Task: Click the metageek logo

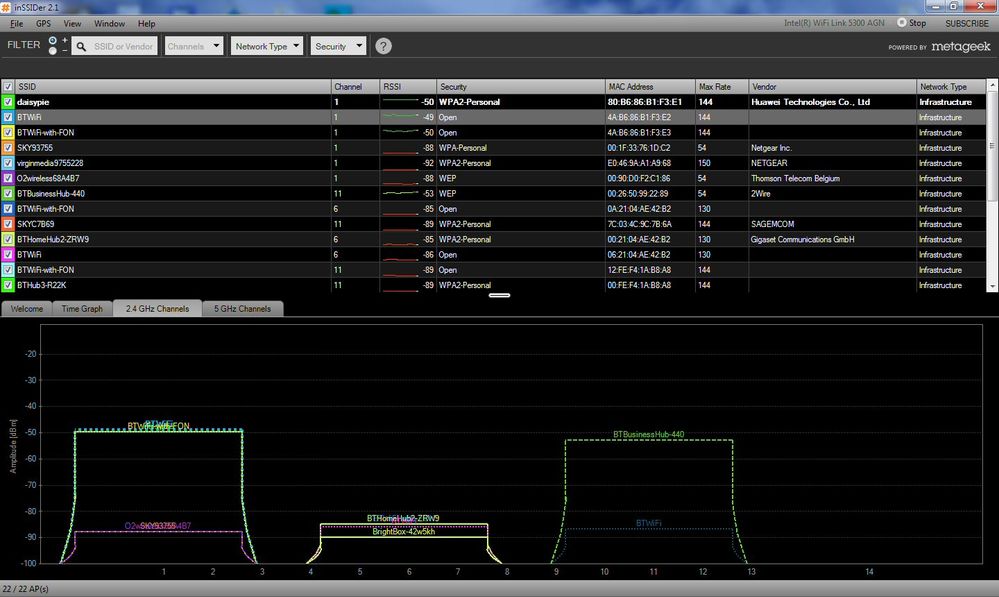Action: (961, 47)
